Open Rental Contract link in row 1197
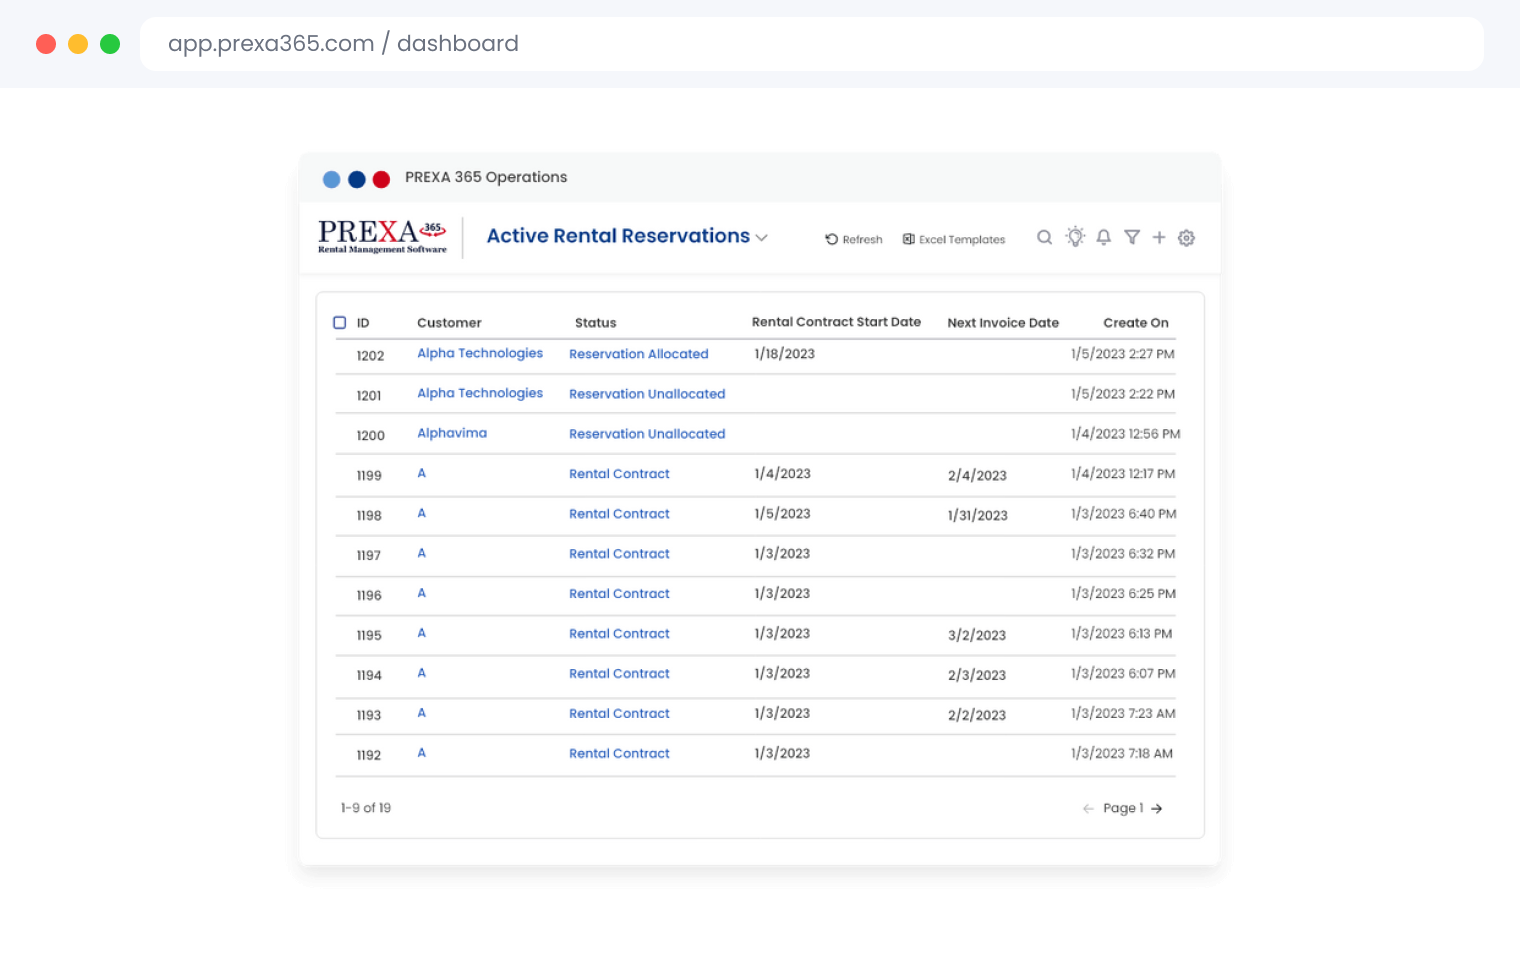The width and height of the screenshot is (1520, 960). [x=619, y=554]
